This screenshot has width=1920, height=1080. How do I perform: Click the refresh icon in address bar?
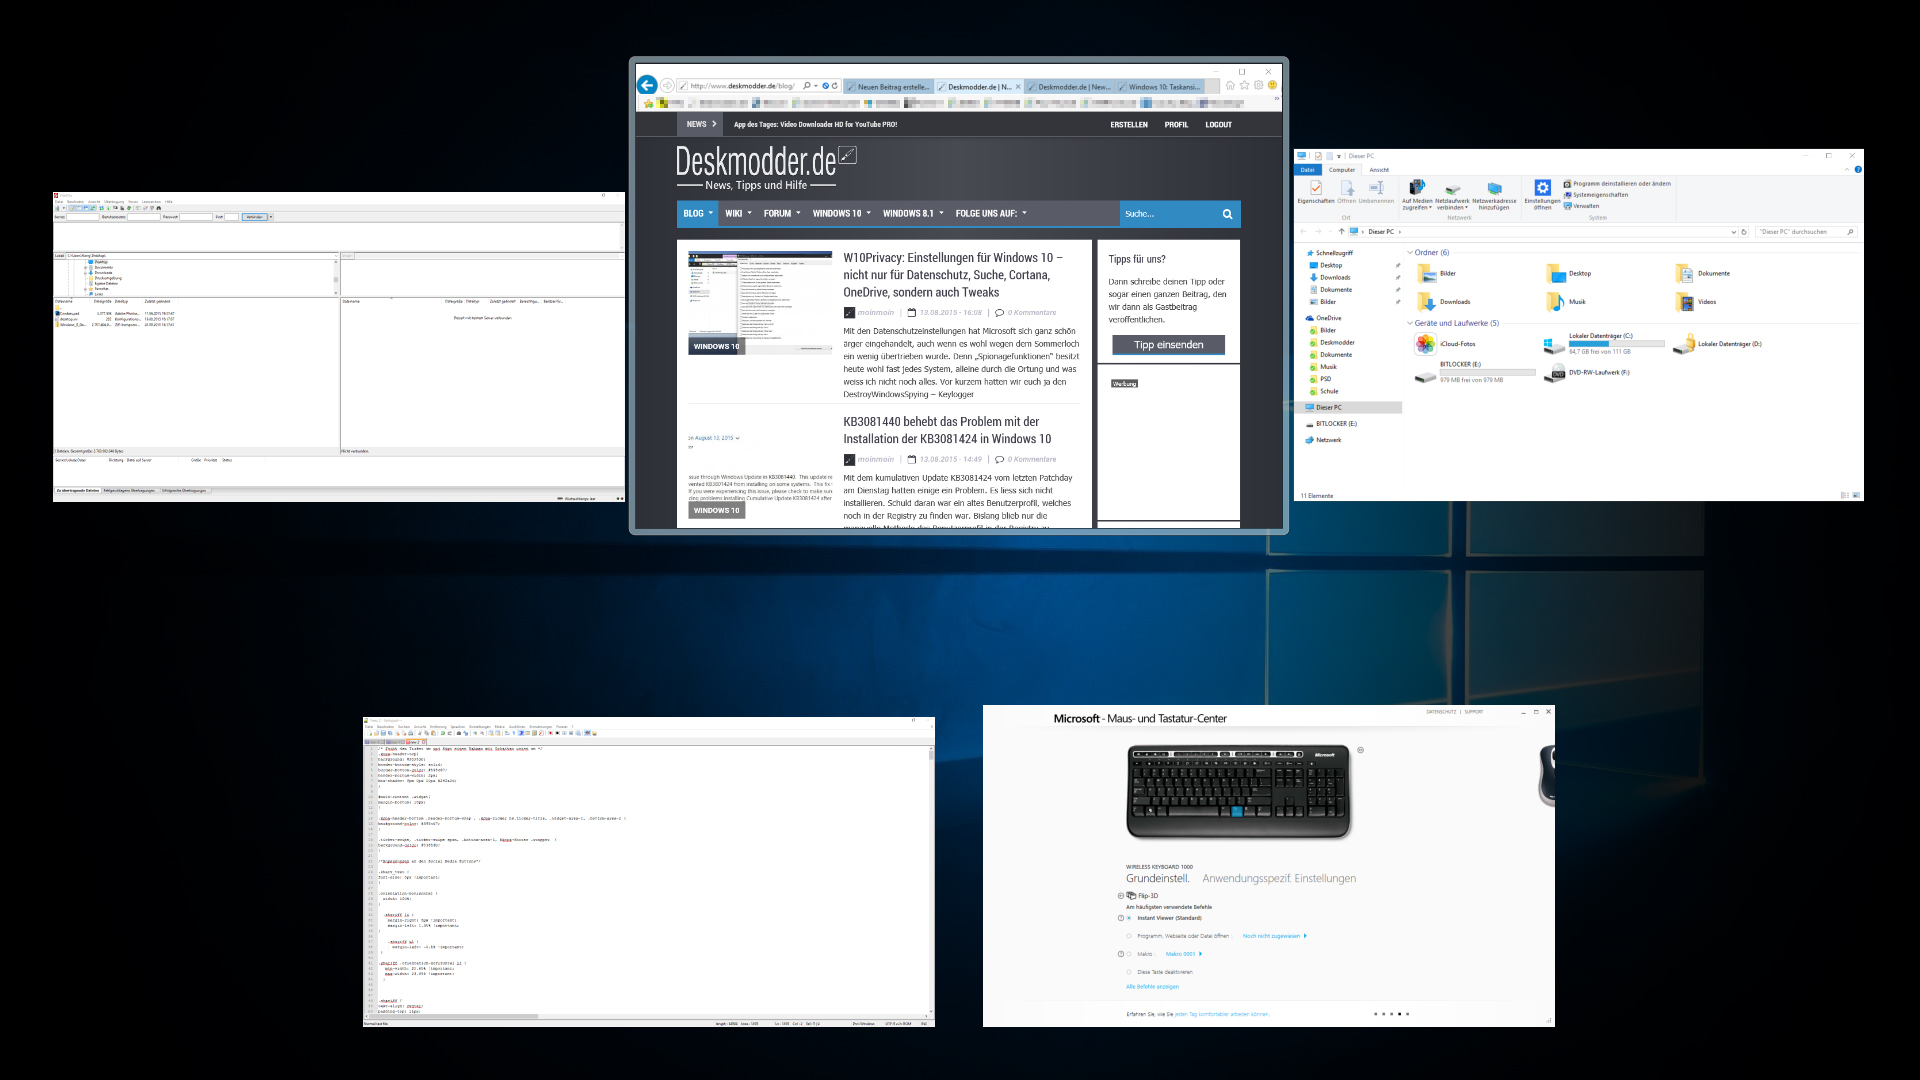[x=835, y=86]
